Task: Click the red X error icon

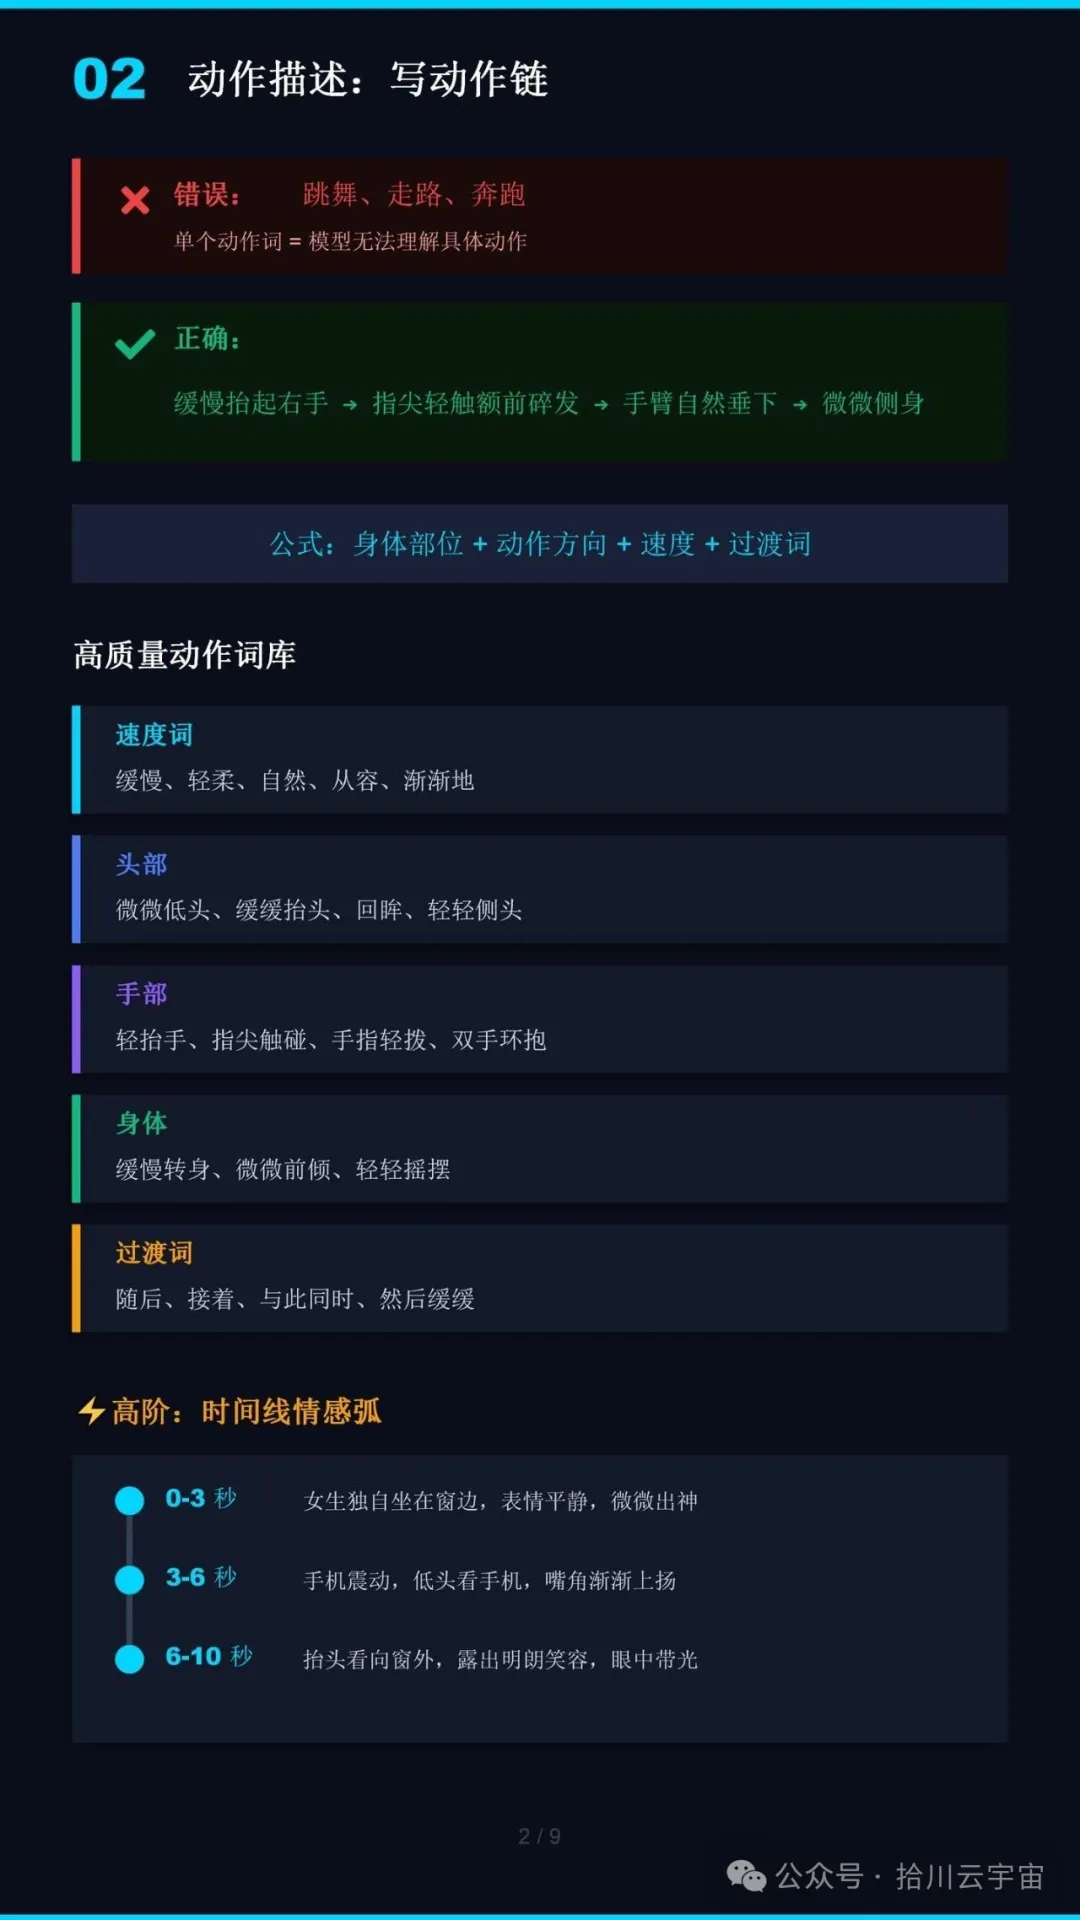Action: [x=135, y=200]
